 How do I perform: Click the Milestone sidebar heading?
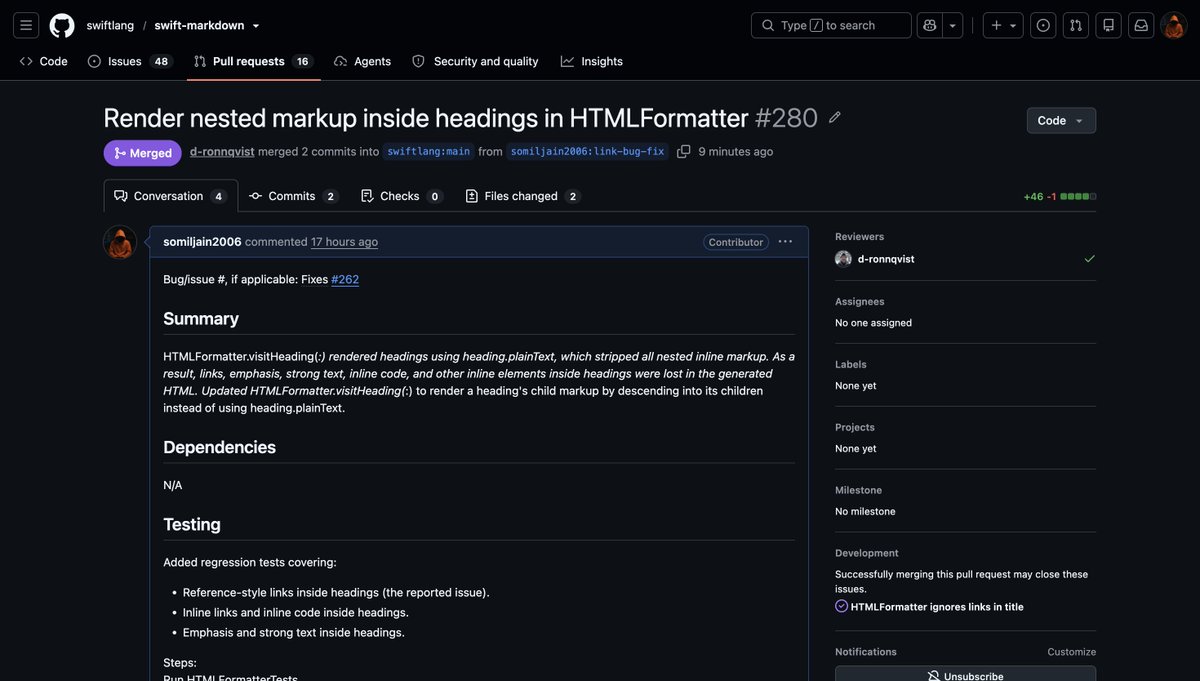point(859,490)
